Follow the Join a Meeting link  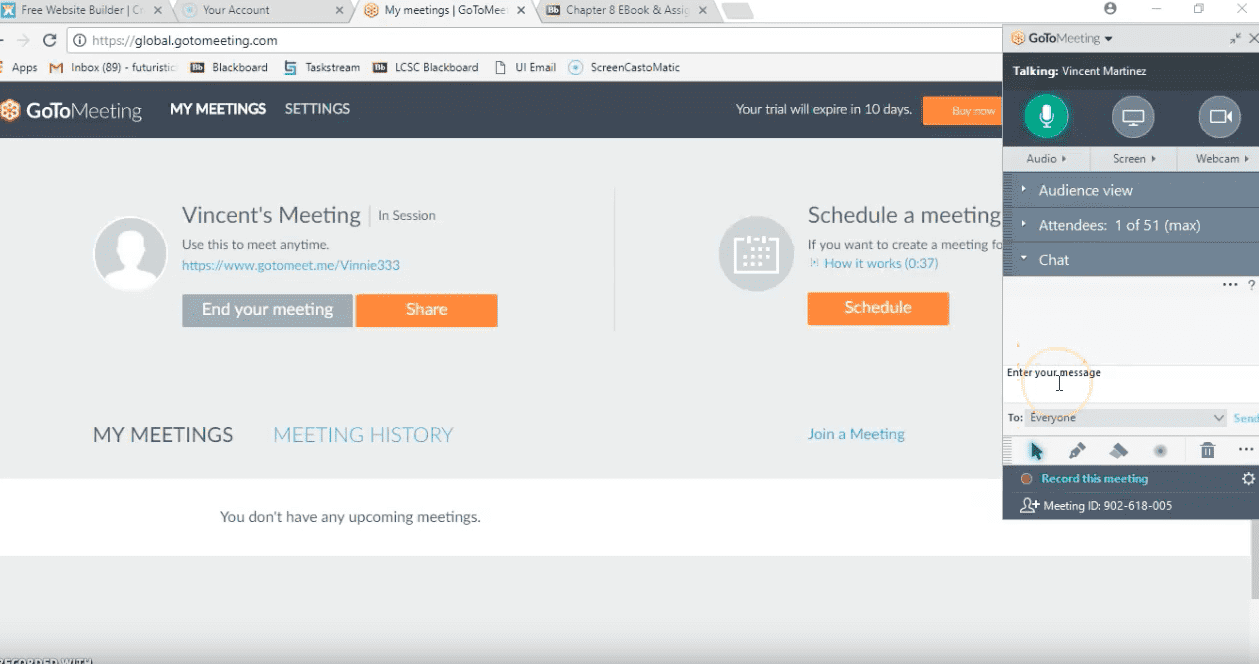[x=856, y=434]
